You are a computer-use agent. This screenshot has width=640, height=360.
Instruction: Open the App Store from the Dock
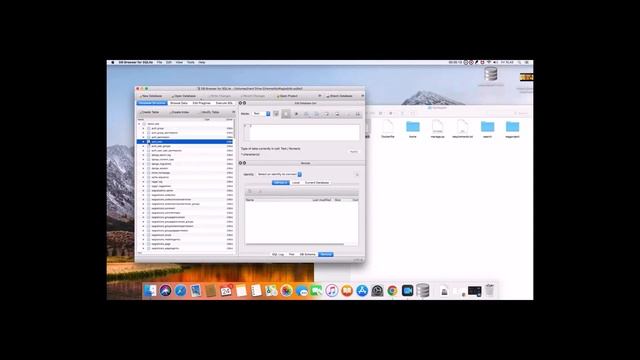point(362,291)
